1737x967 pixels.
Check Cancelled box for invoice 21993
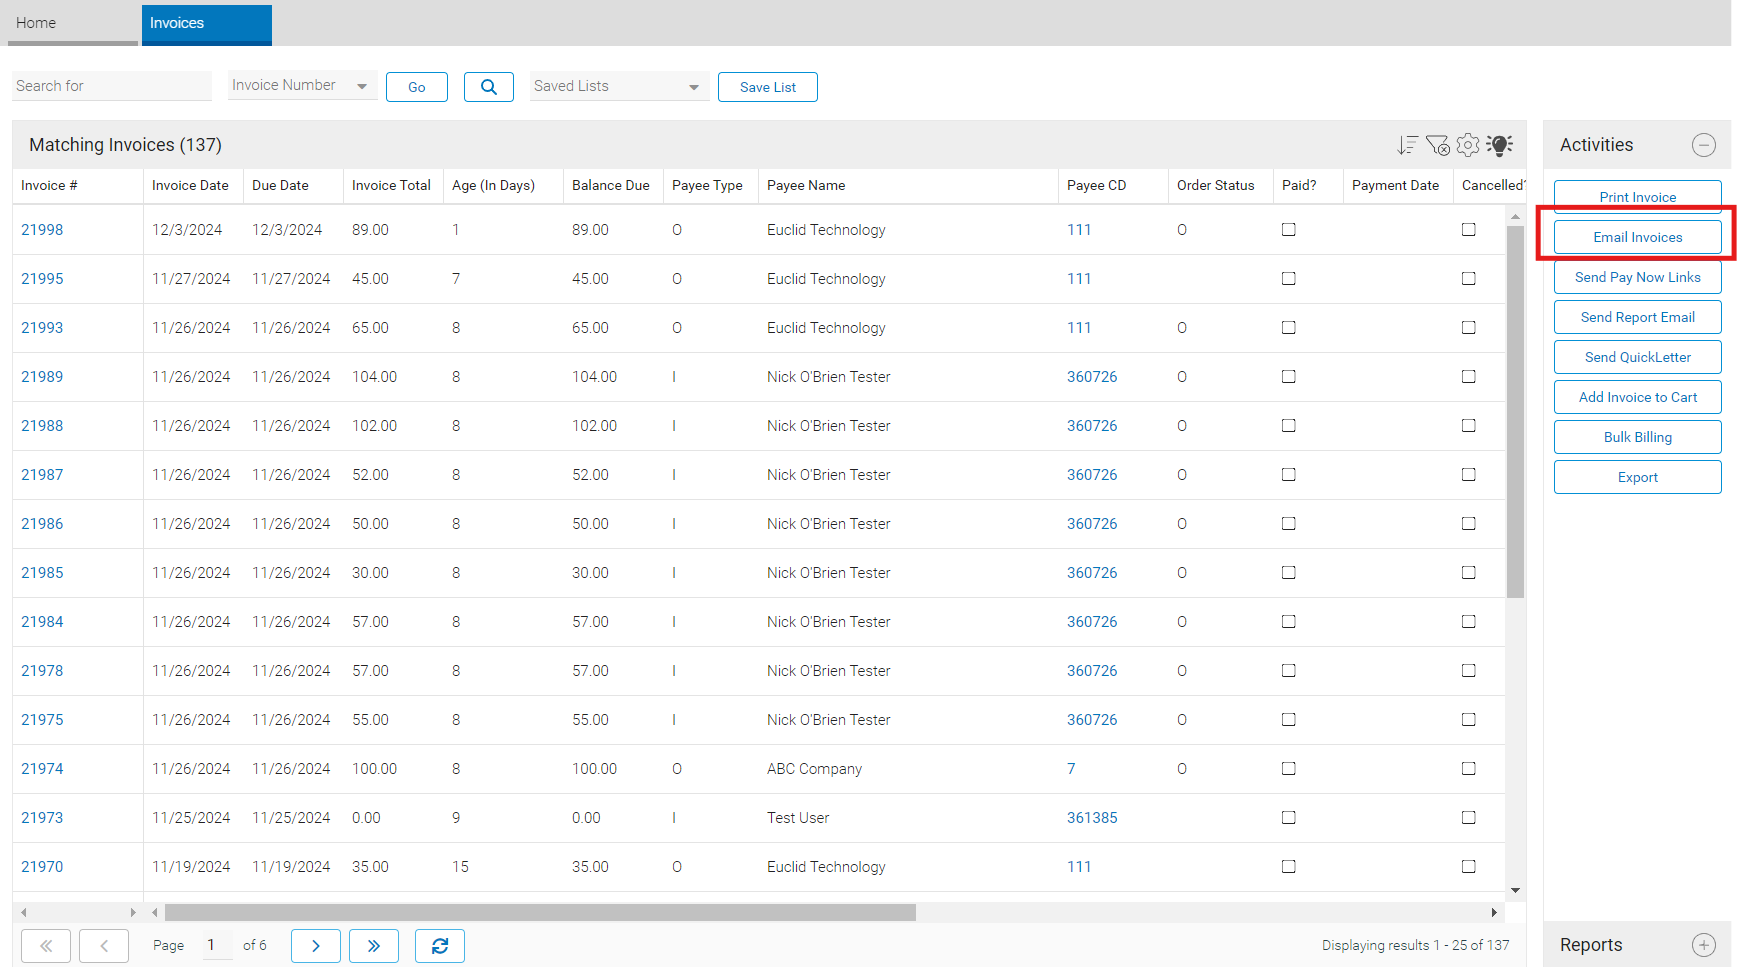(x=1469, y=328)
